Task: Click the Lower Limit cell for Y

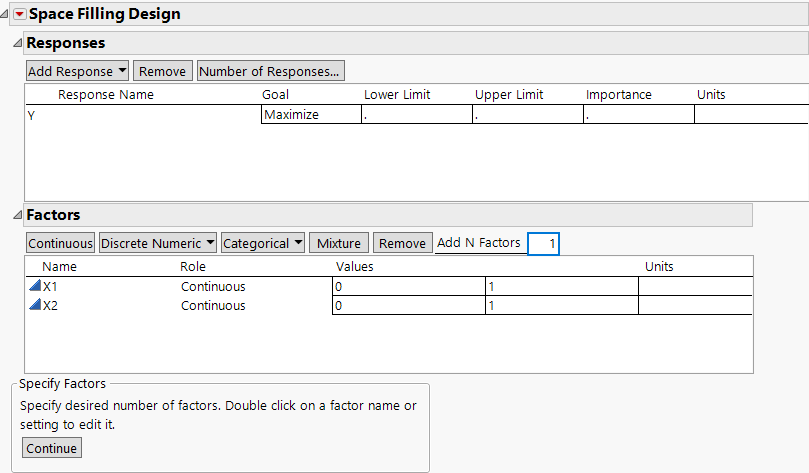Action: click(x=415, y=115)
